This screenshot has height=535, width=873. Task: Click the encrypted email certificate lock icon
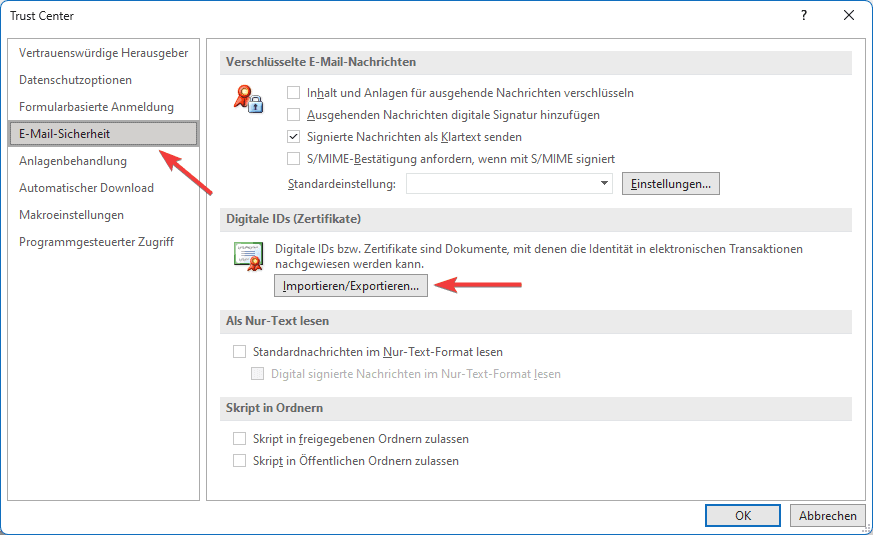coord(247,98)
